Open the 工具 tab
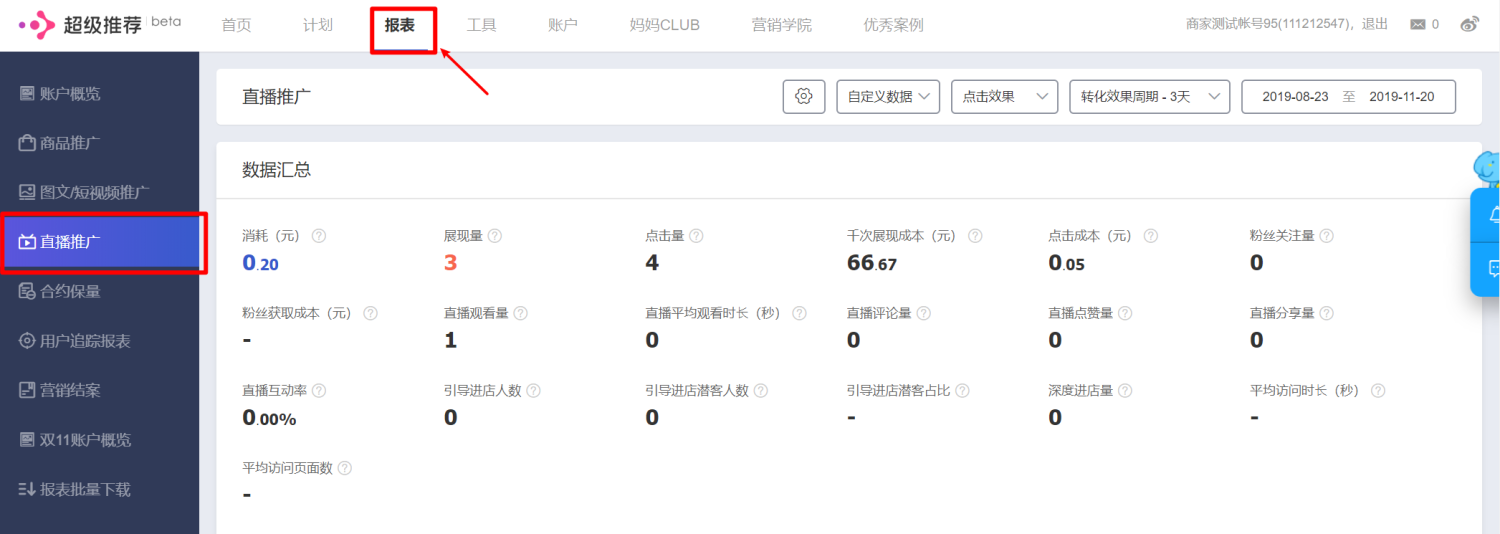Screen dimensions: 1500x534 [481, 25]
